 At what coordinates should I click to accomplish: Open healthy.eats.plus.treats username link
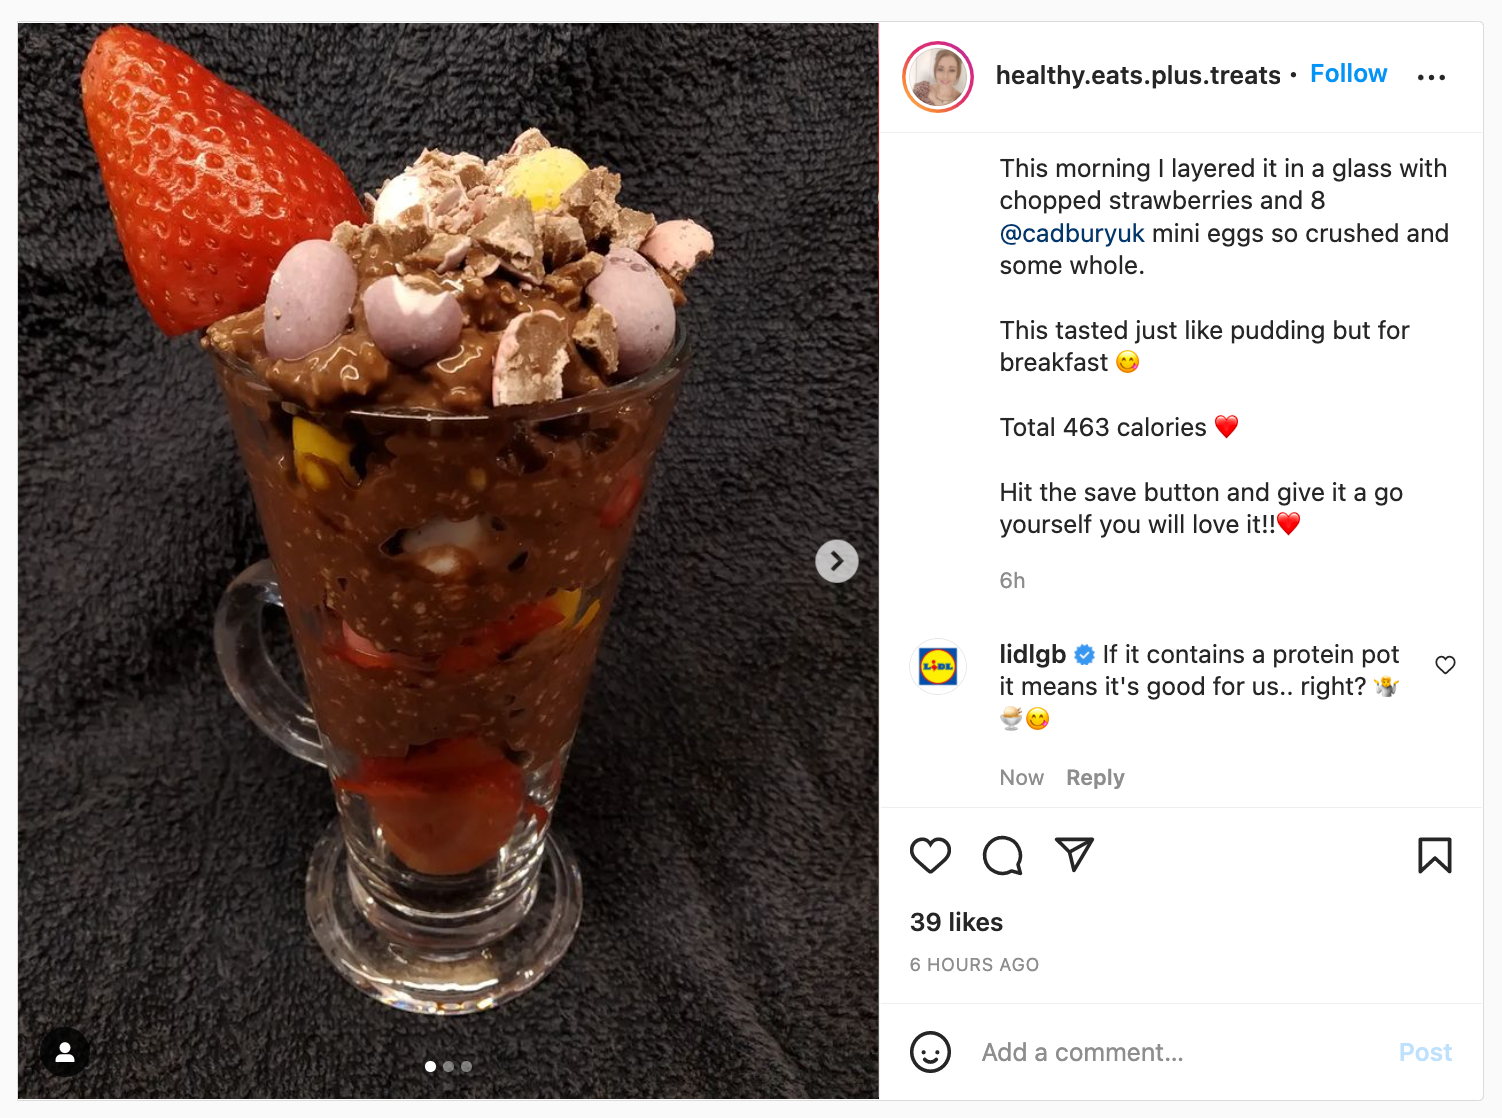1138,75
